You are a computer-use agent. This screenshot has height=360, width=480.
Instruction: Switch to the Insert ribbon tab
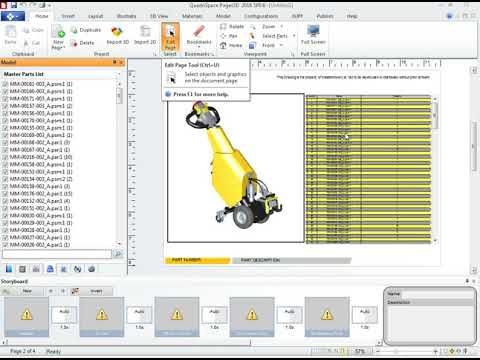(68, 16)
